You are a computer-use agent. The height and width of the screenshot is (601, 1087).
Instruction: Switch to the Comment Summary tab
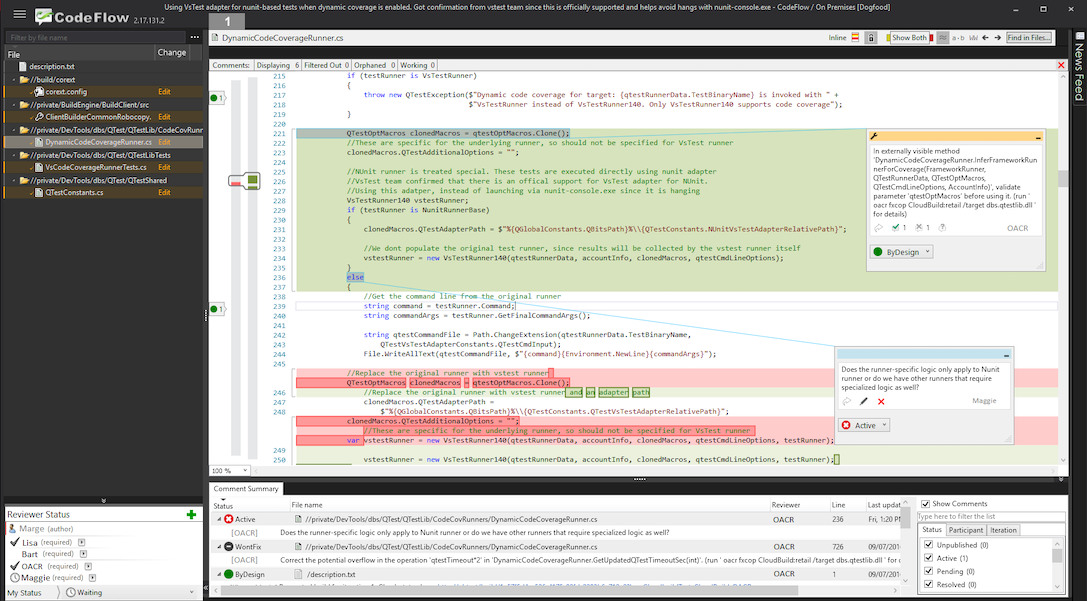tap(245, 489)
